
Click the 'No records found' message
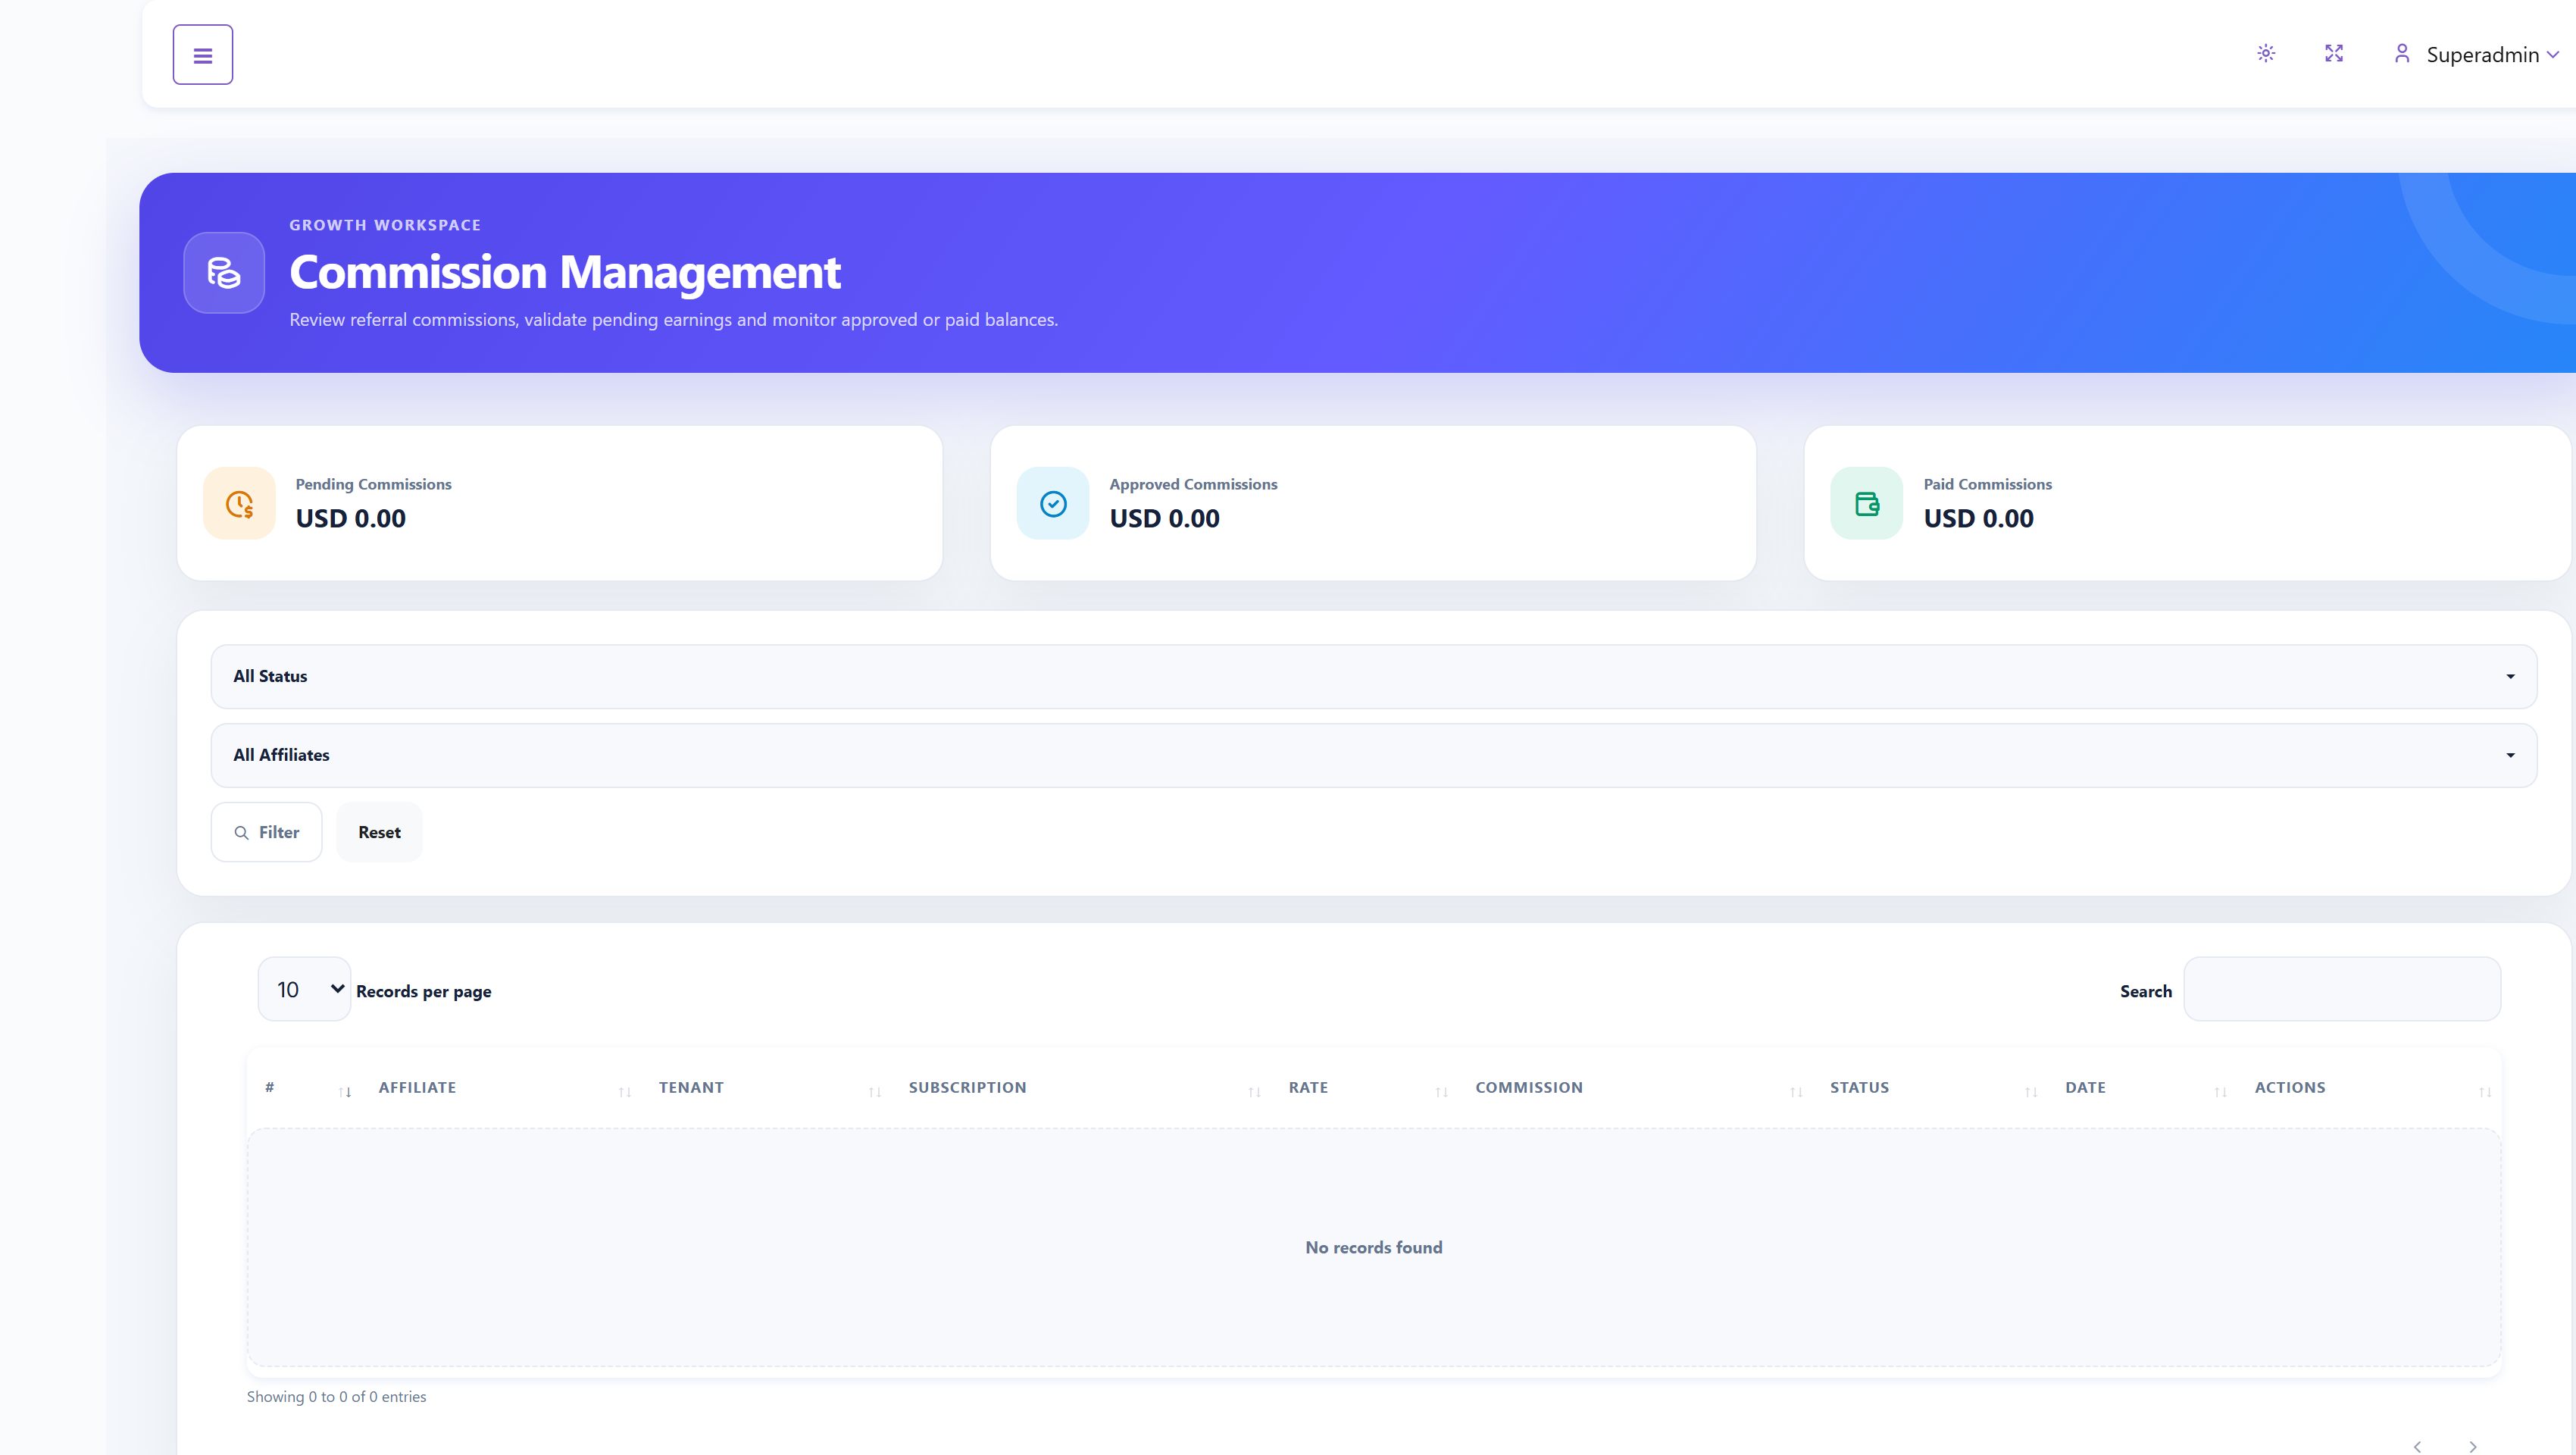(x=1374, y=1247)
